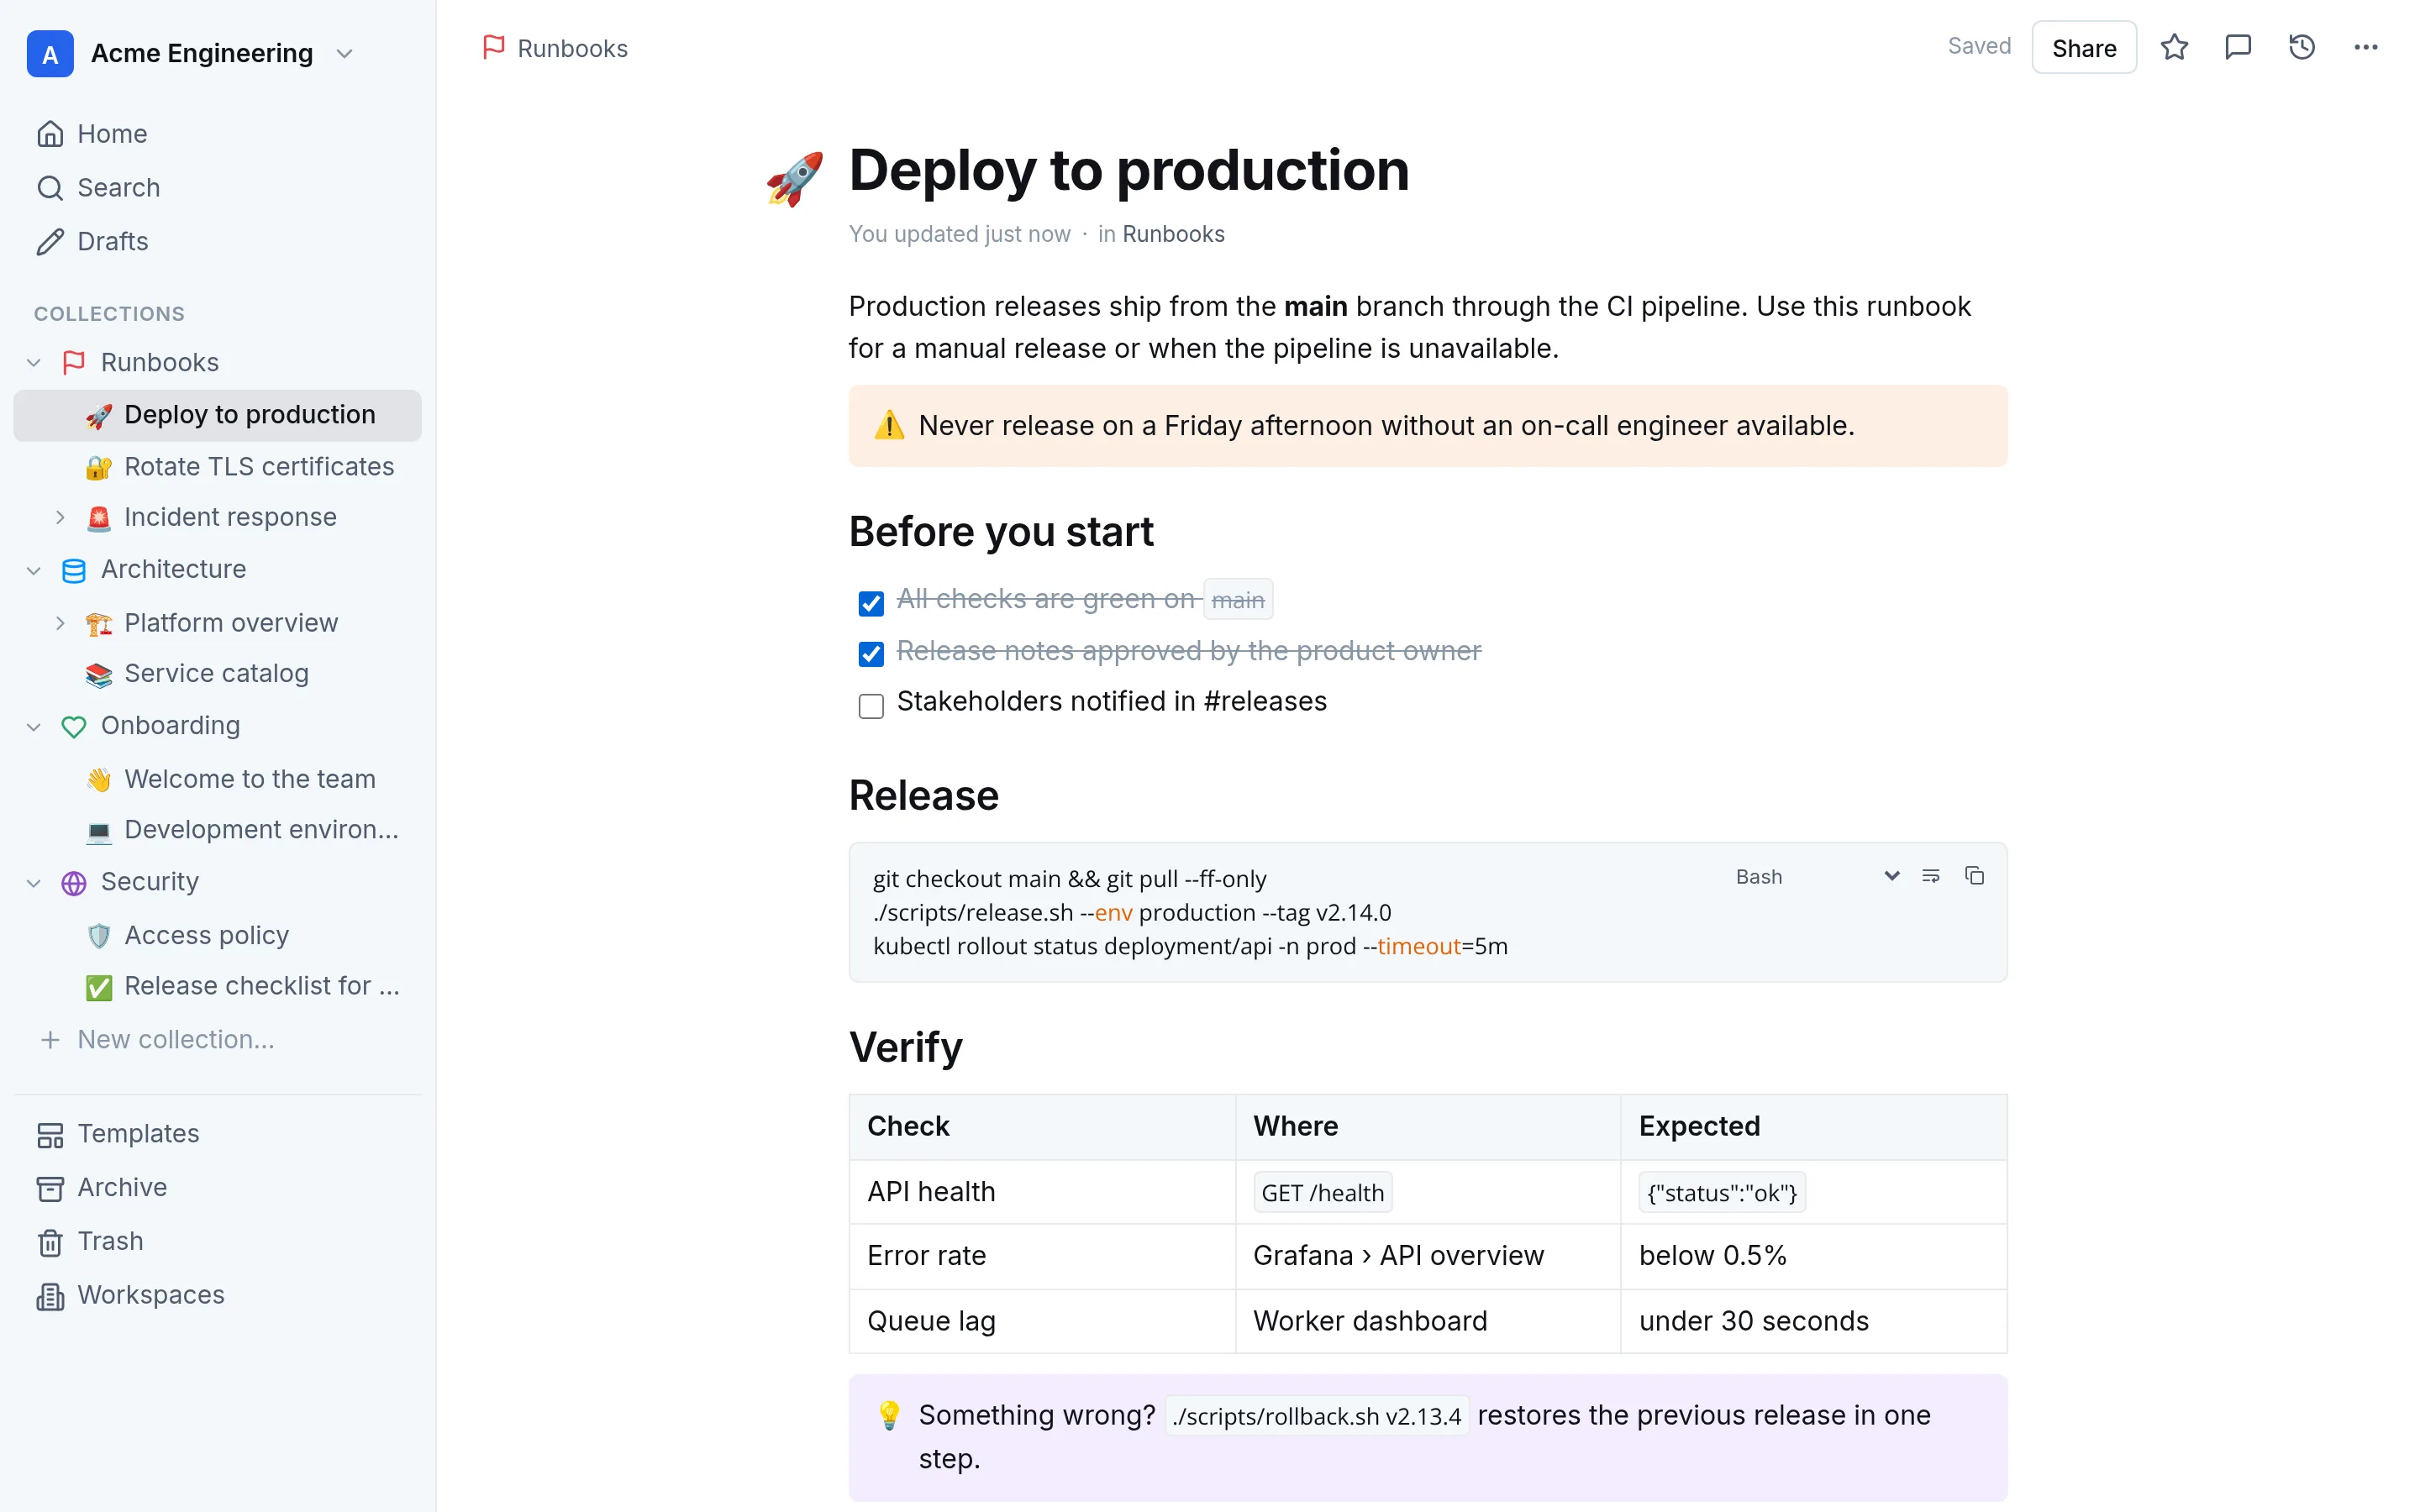This screenshot has width=2420, height=1512.
Task: Collapse the Runbooks collection
Action: (x=34, y=362)
